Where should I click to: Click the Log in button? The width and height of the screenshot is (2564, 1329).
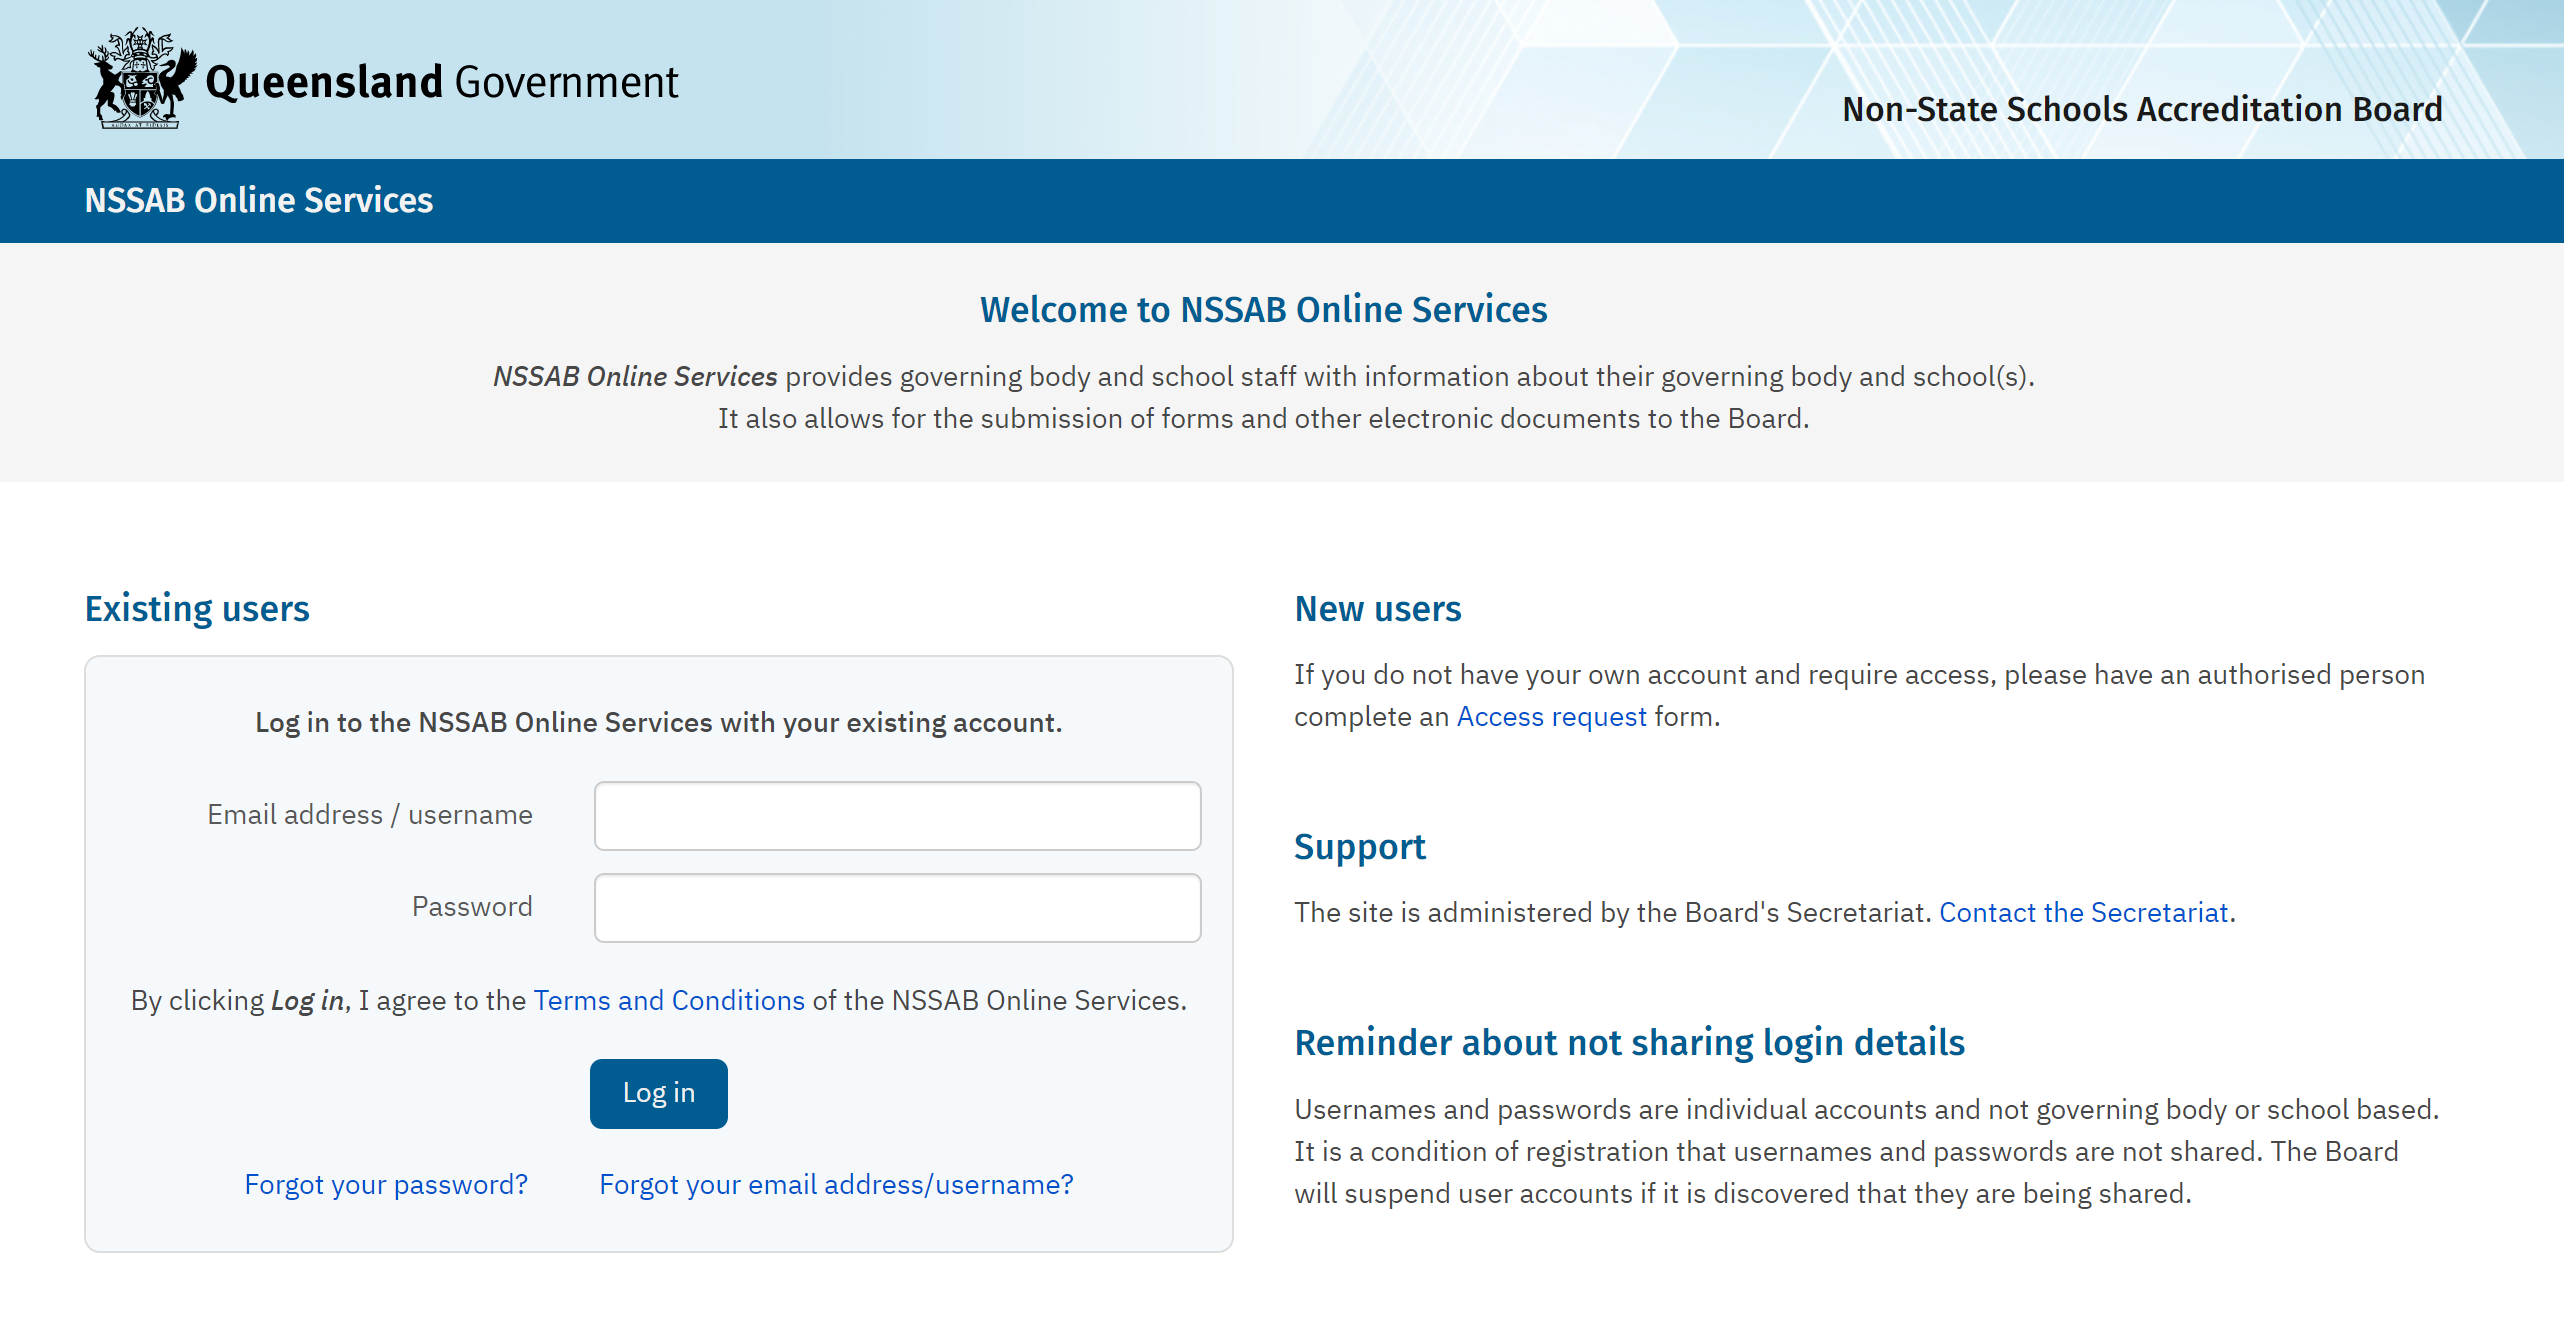[658, 1093]
